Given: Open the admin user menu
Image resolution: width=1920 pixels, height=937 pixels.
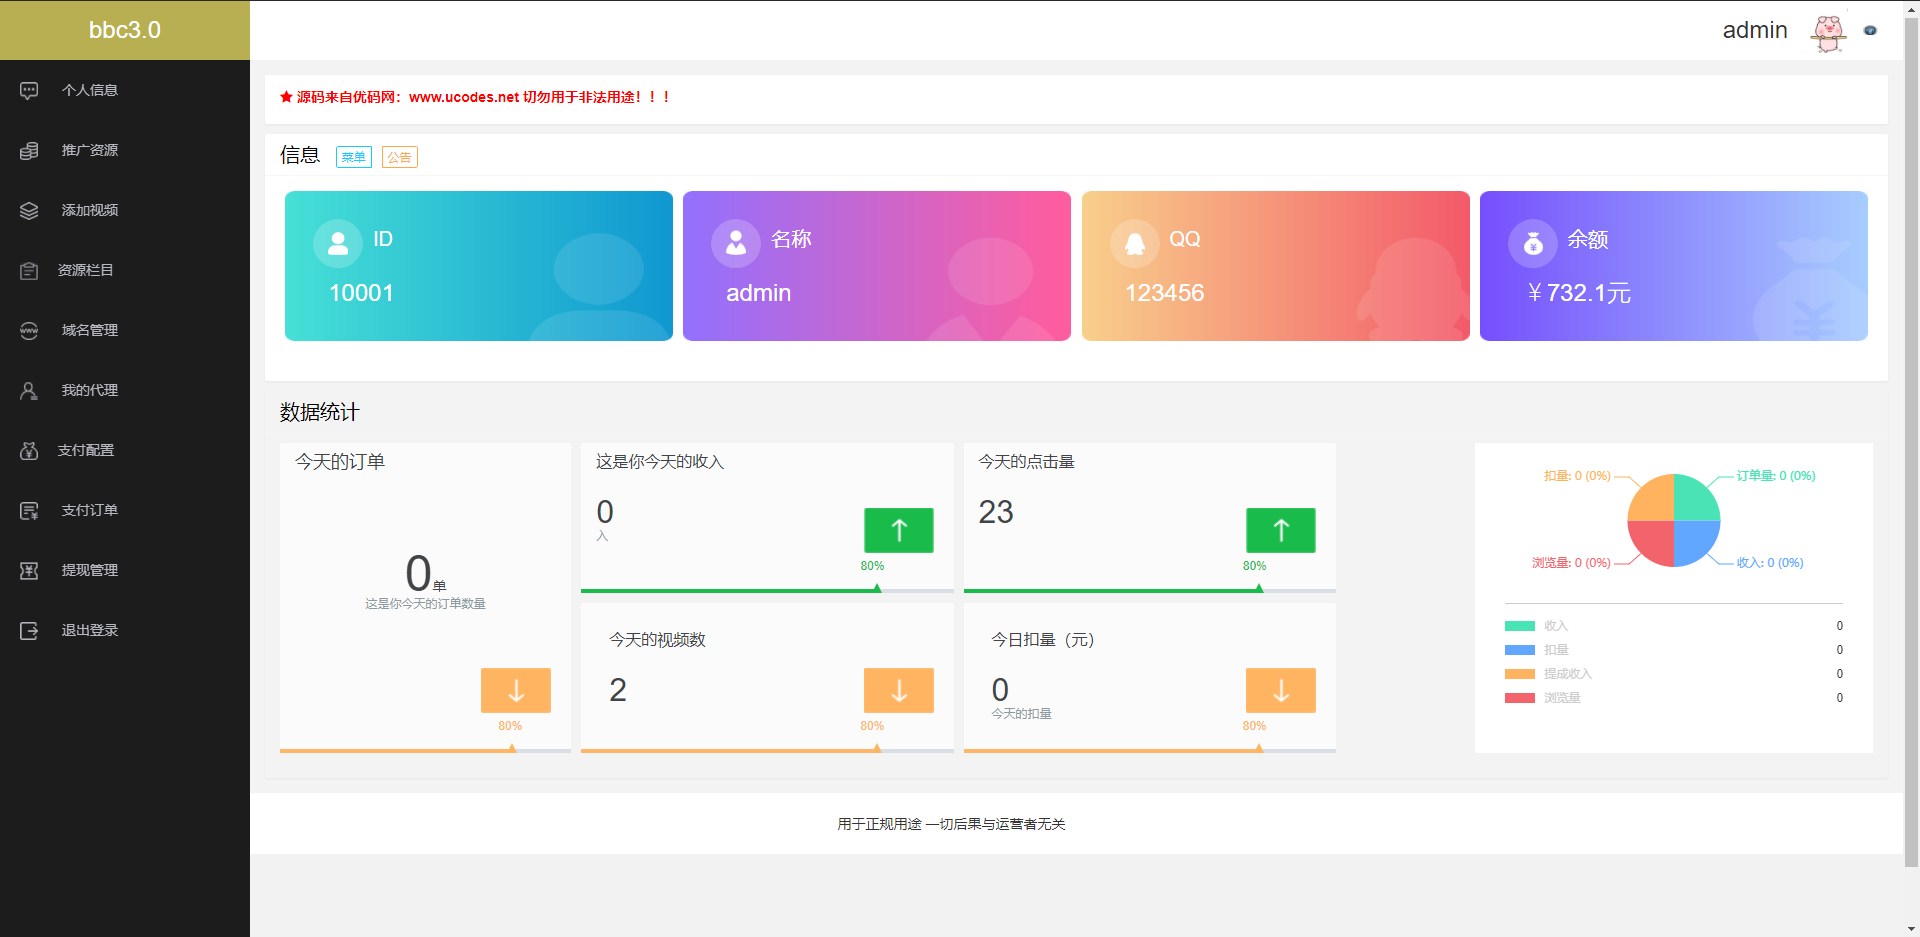Looking at the screenshot, I should [1755, 30].
